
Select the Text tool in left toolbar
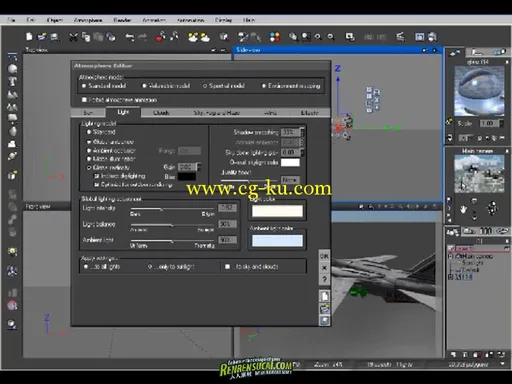click(x=12, y=81)
